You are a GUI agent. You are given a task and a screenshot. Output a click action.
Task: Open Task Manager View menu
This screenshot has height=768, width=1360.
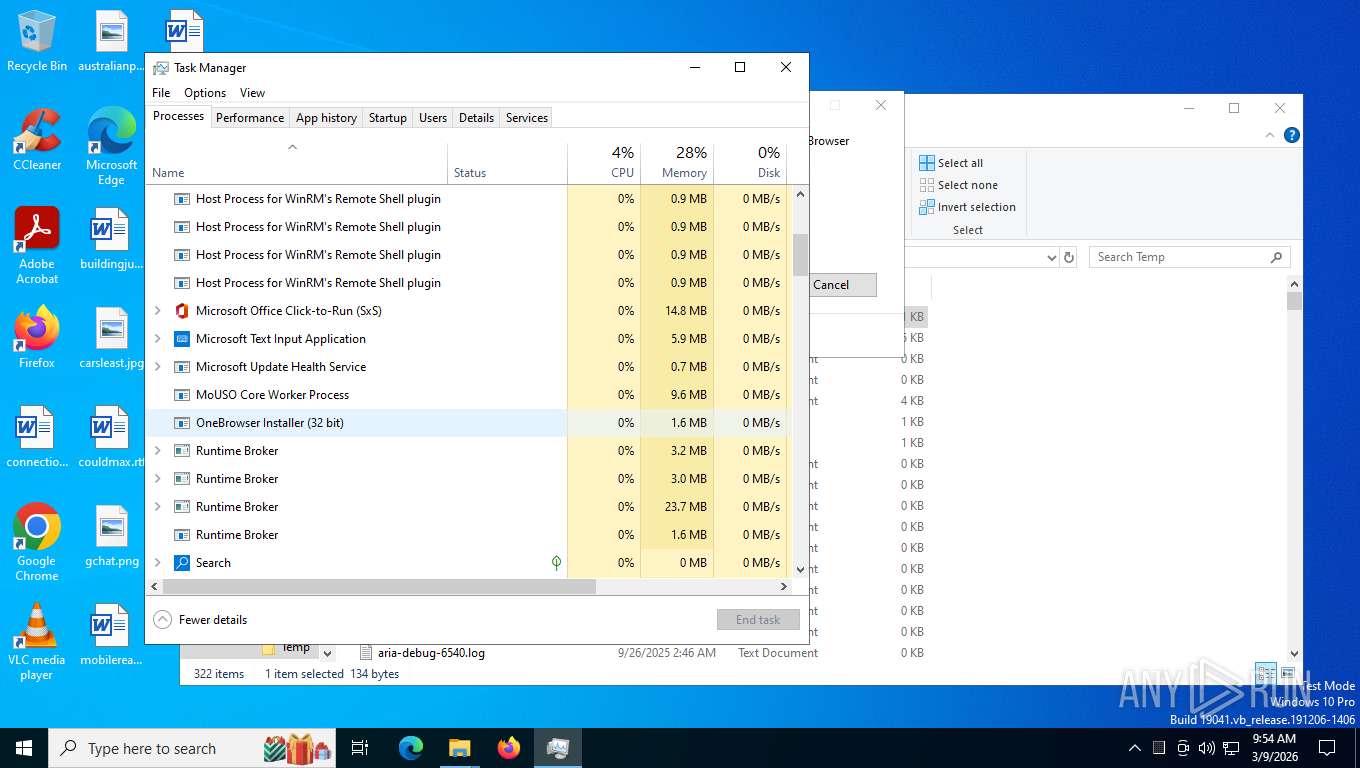pos(252,93)
